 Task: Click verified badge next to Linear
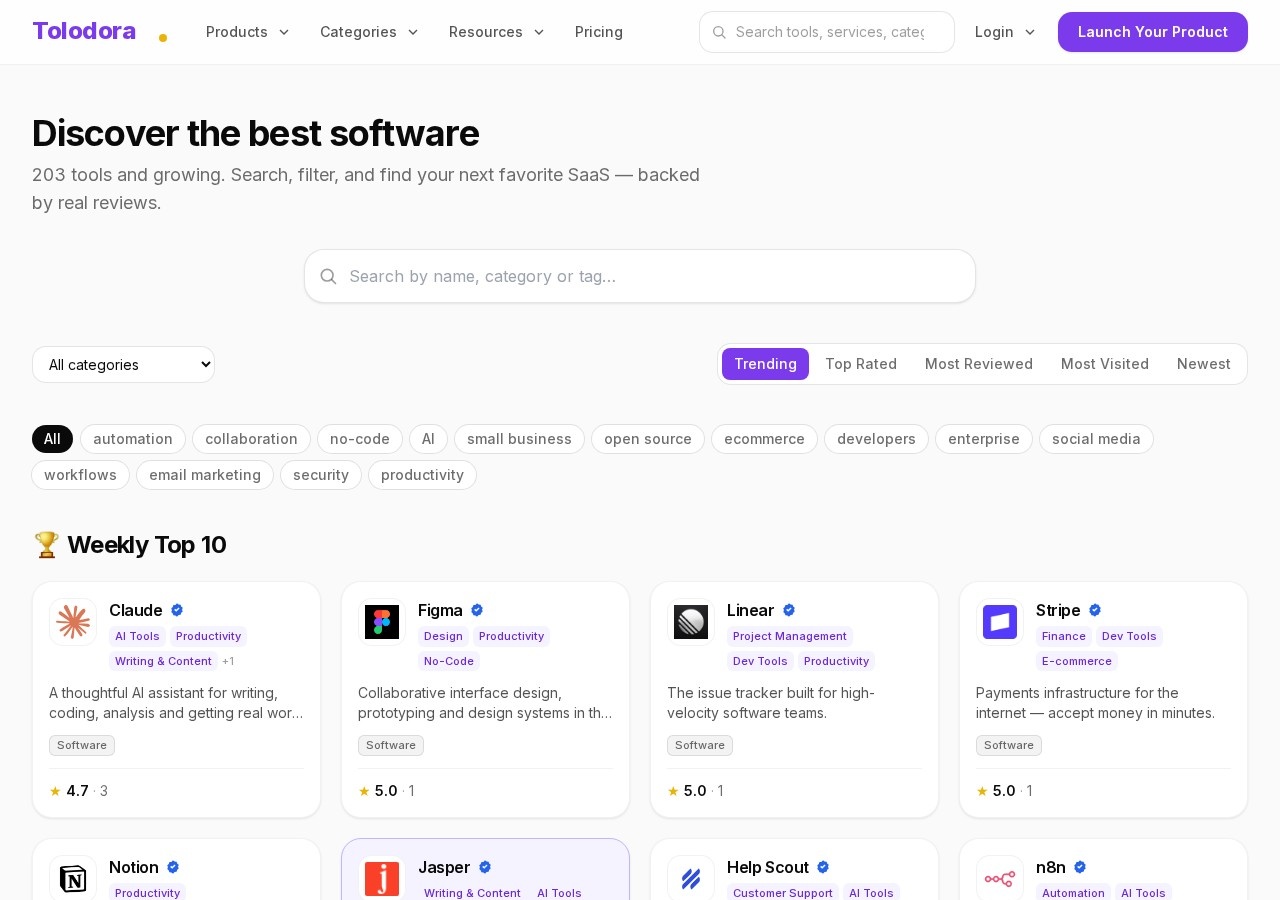(x=789, y=610)
